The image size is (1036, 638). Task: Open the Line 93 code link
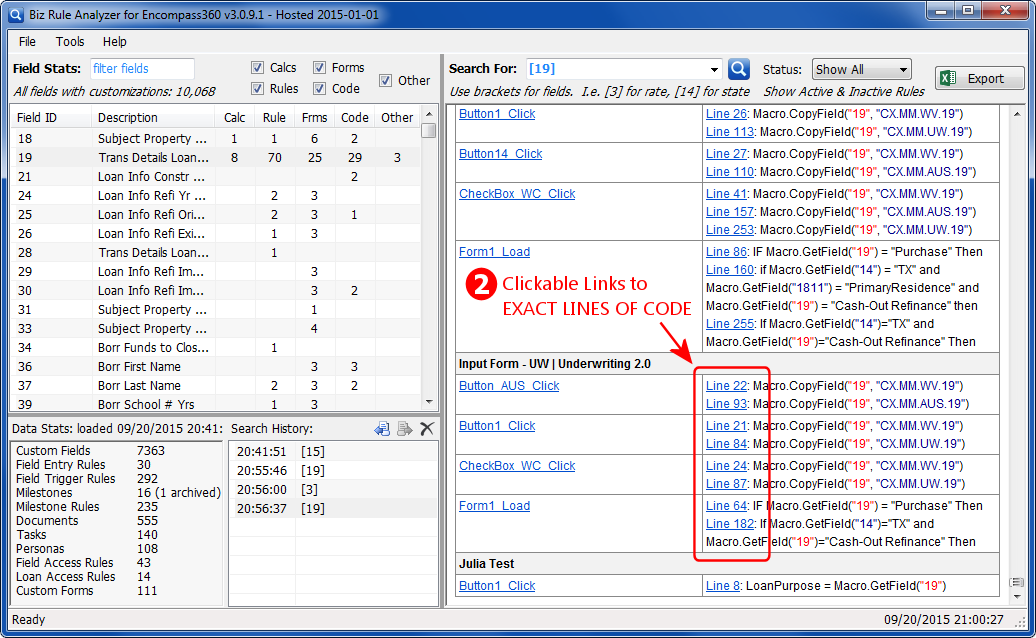point(726,404)
